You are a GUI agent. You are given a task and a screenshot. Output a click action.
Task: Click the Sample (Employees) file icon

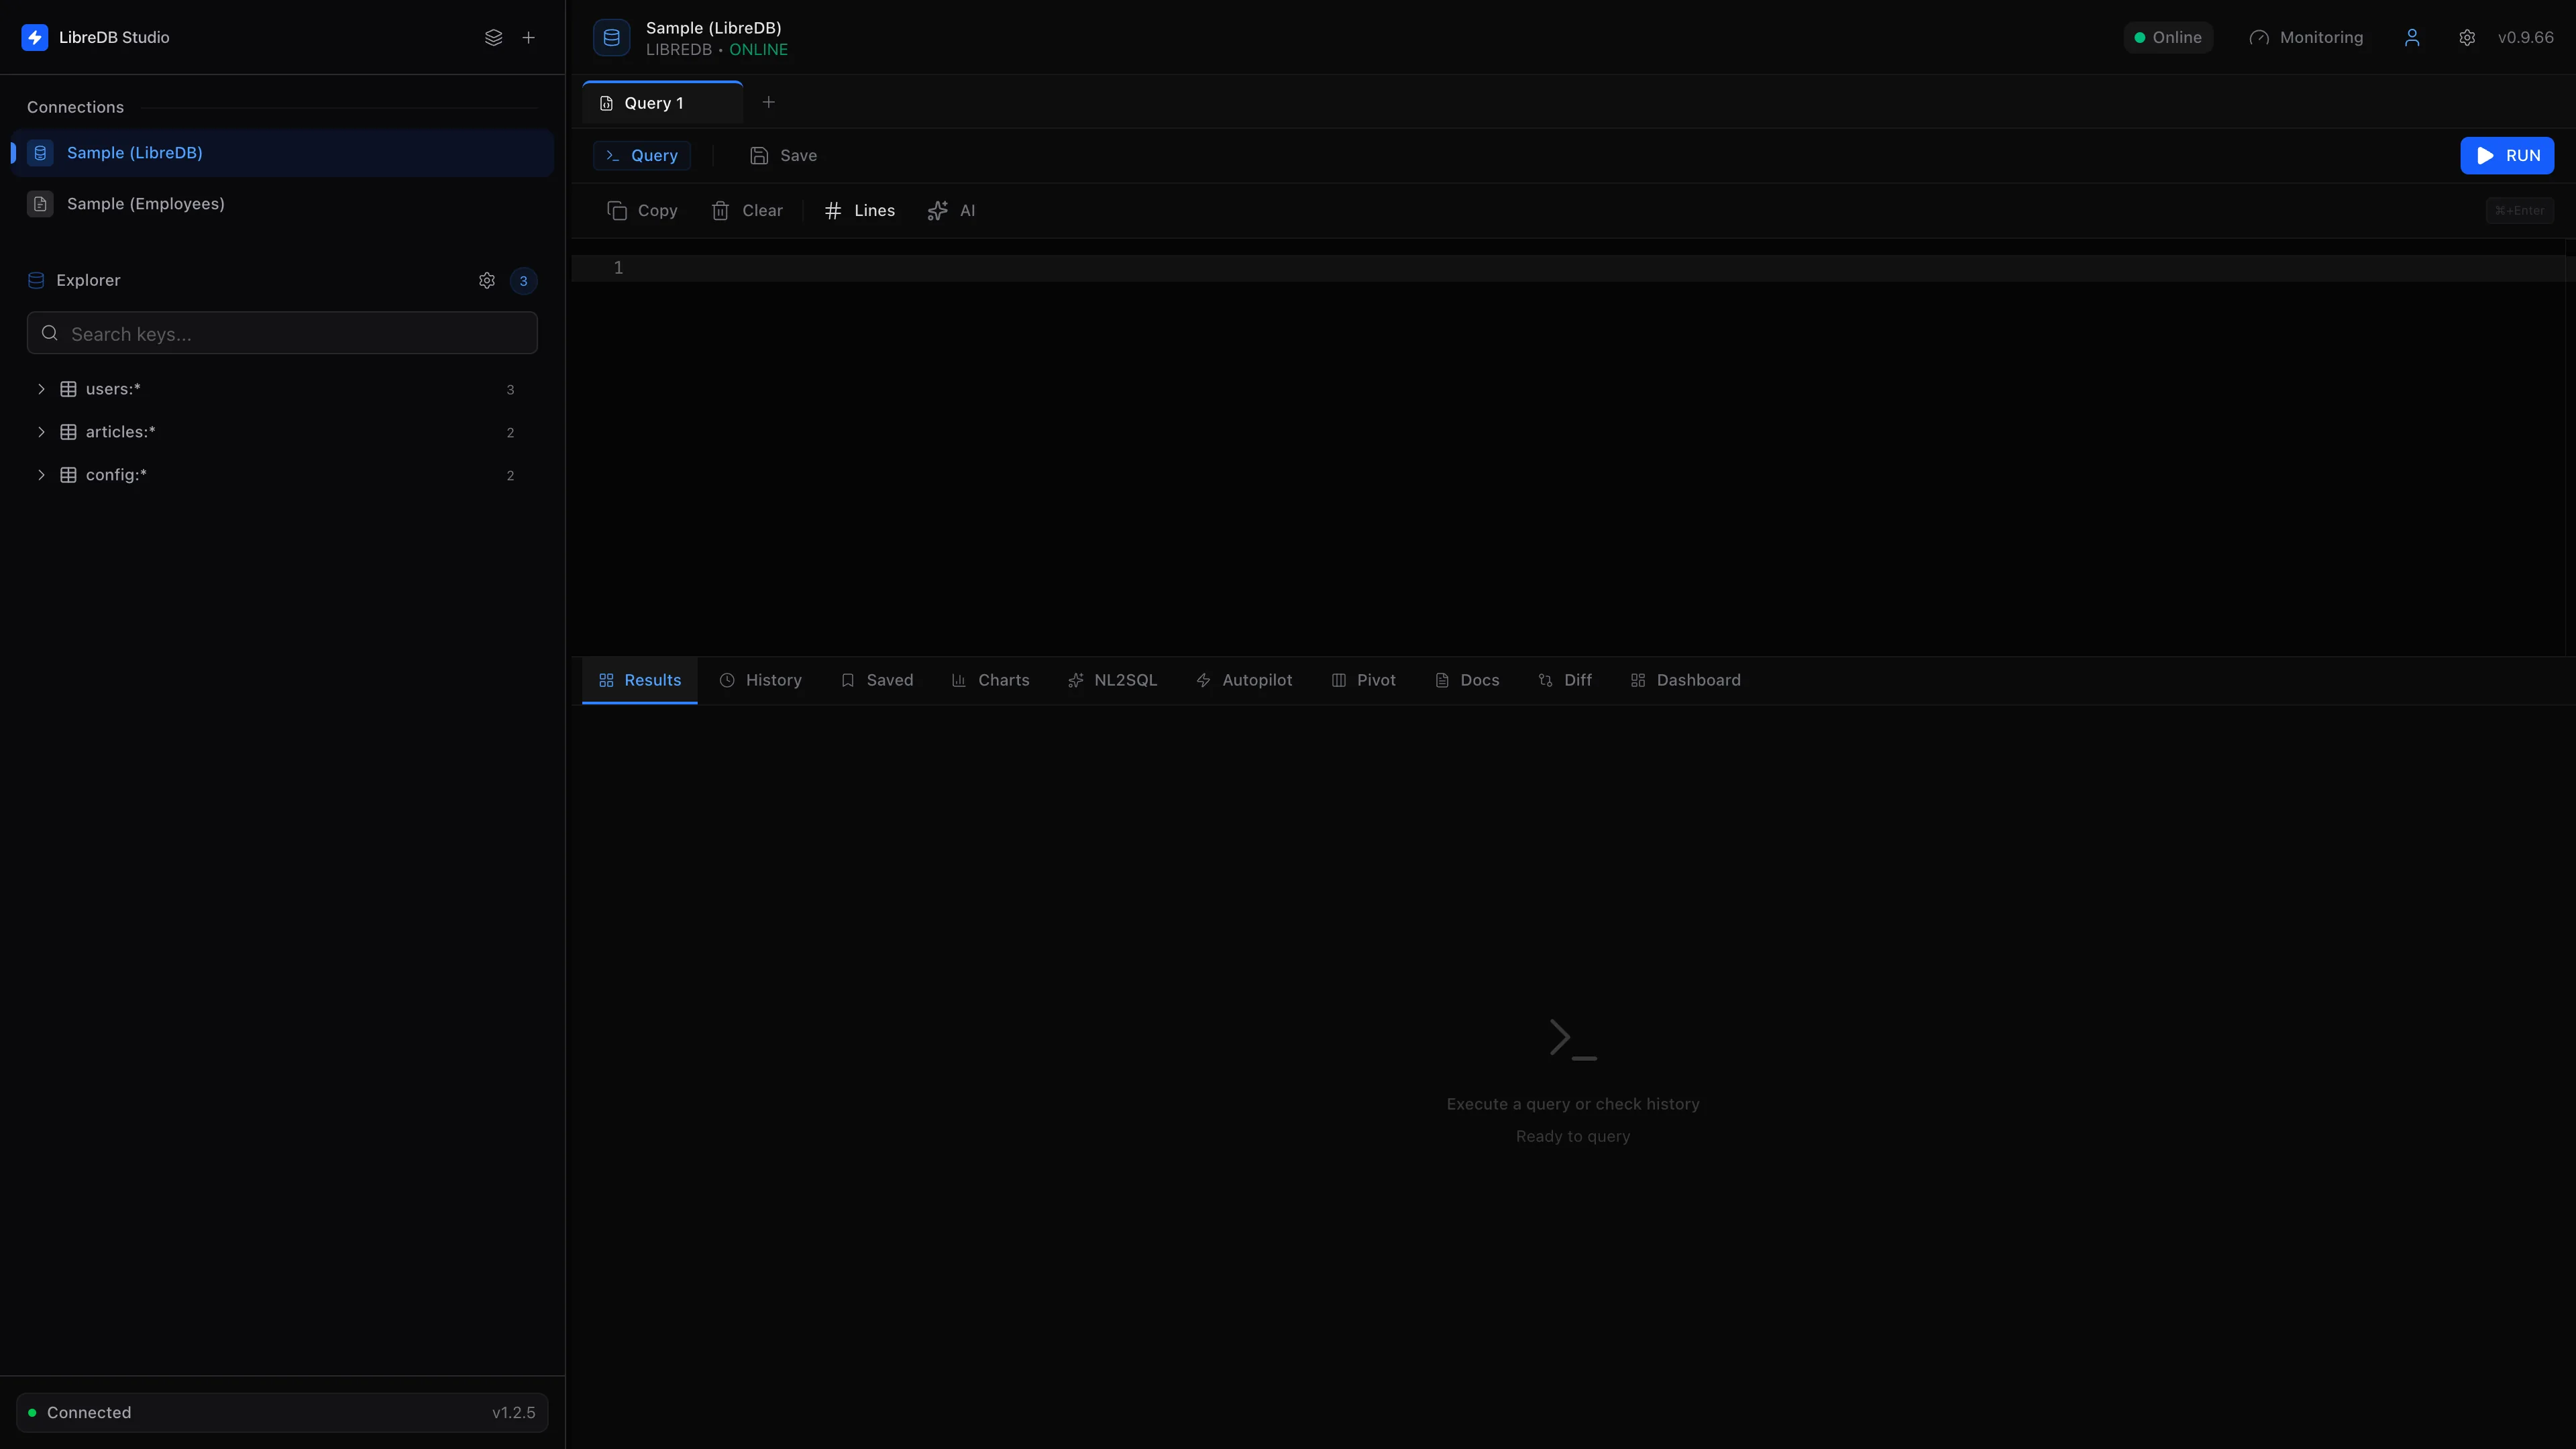point(40,204)
